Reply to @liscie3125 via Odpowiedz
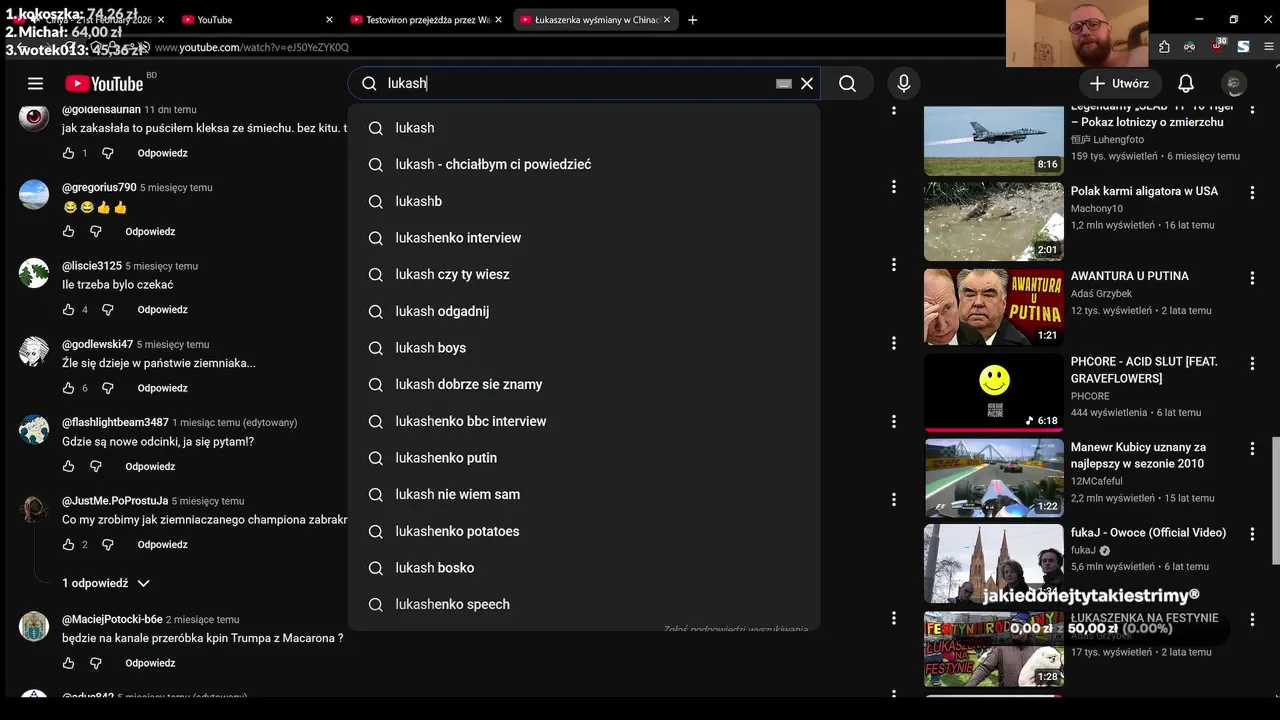This screenshot has height=720, width=1280. coord(163,310)
